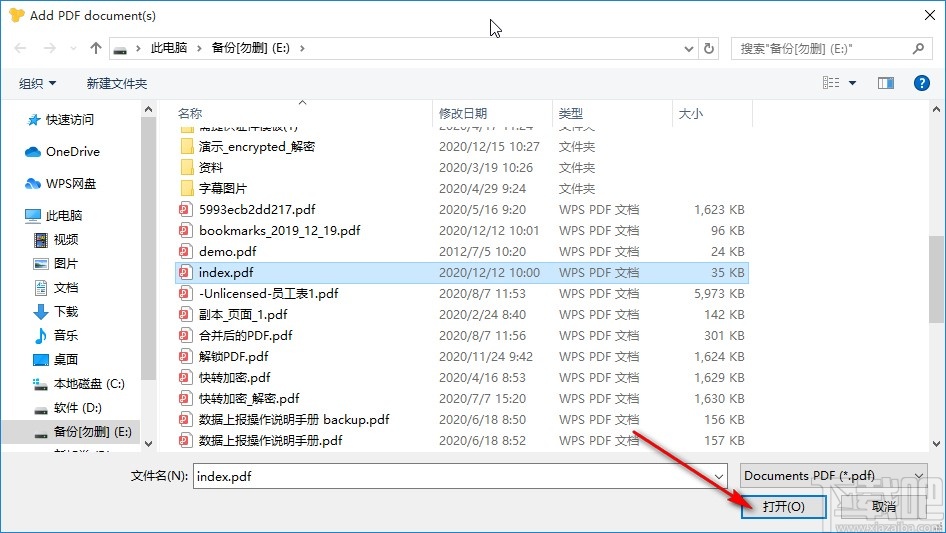This screenshot has height=533, width=946.
Task: Select 此电脑 in the navigation pane
Action: click(53, 215)
